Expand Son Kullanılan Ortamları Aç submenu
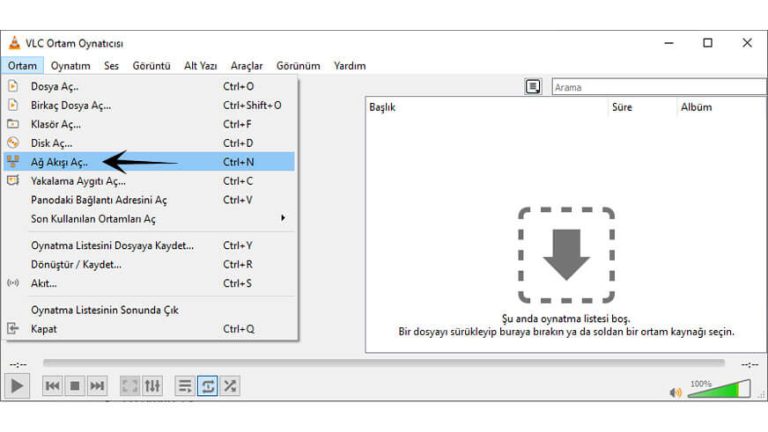This screenshot has width=768, height=432. (149, 218)
